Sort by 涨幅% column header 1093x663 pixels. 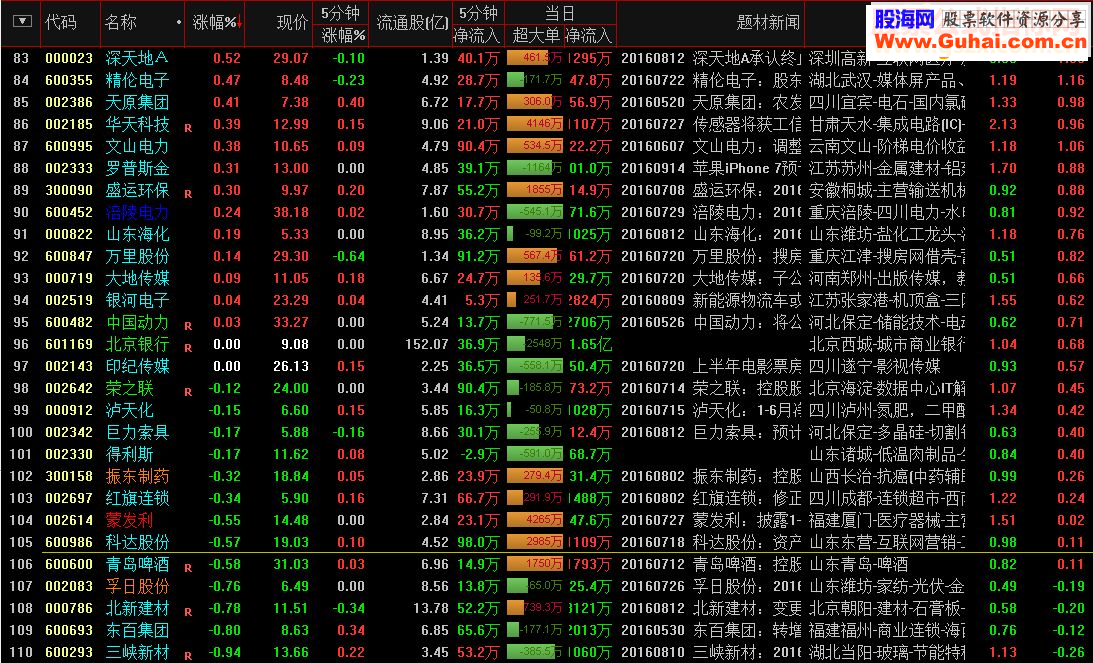tap(216, 23)
